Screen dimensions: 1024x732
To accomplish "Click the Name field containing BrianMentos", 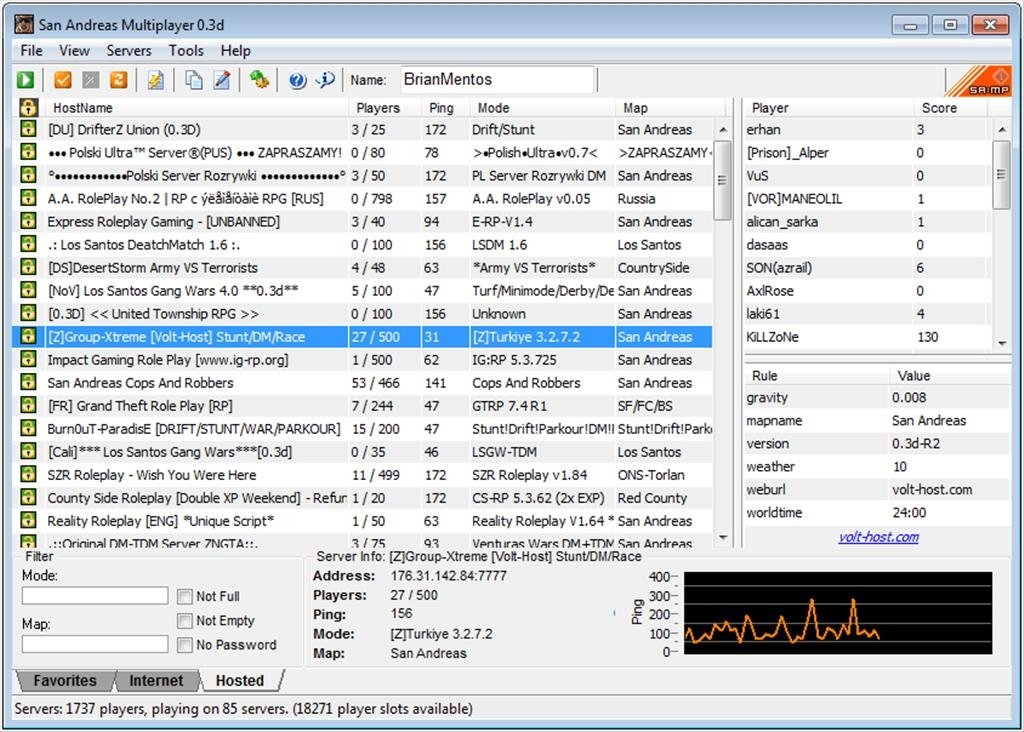I will pos(497,80).
